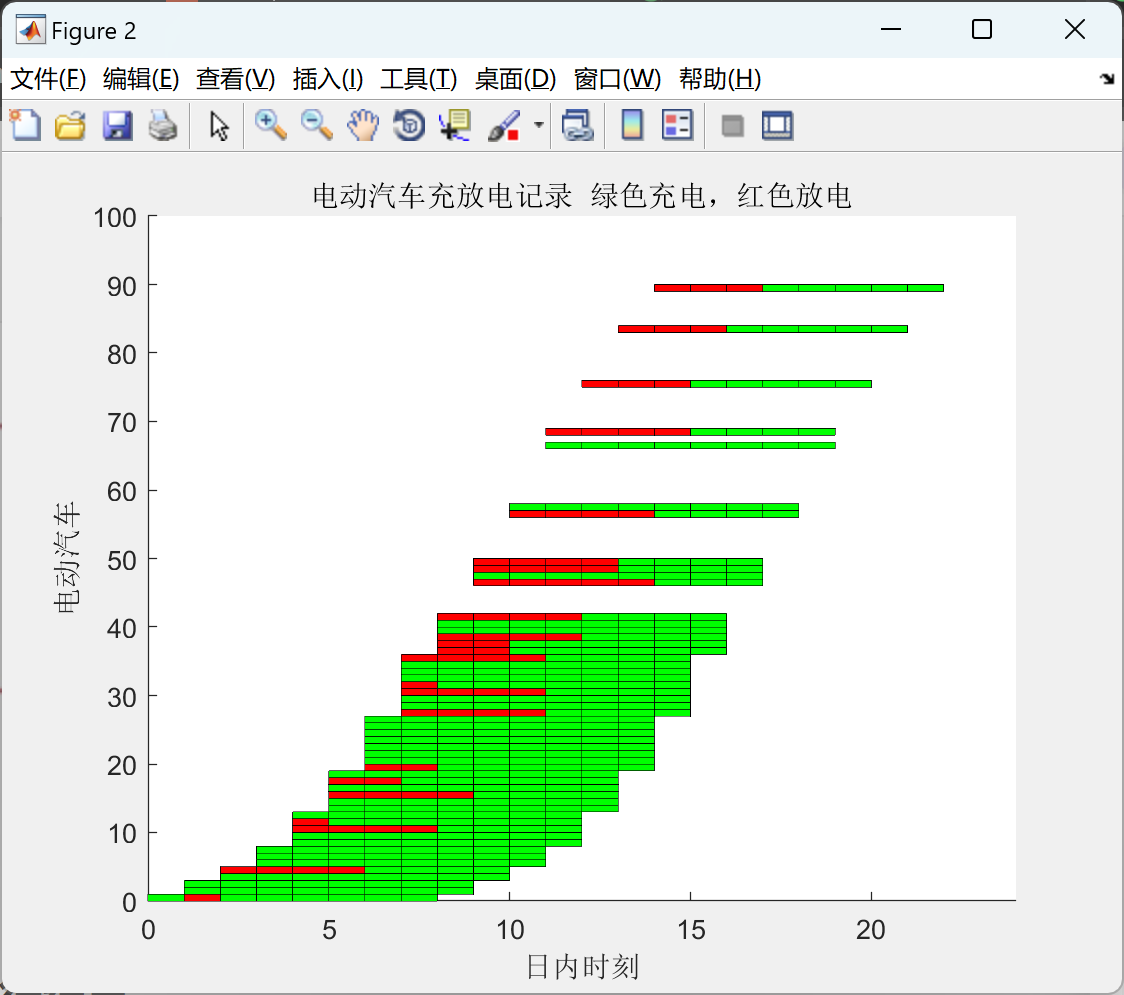
Task: Click the x-axis tick label 10
Action: click(x=510, y=930)
